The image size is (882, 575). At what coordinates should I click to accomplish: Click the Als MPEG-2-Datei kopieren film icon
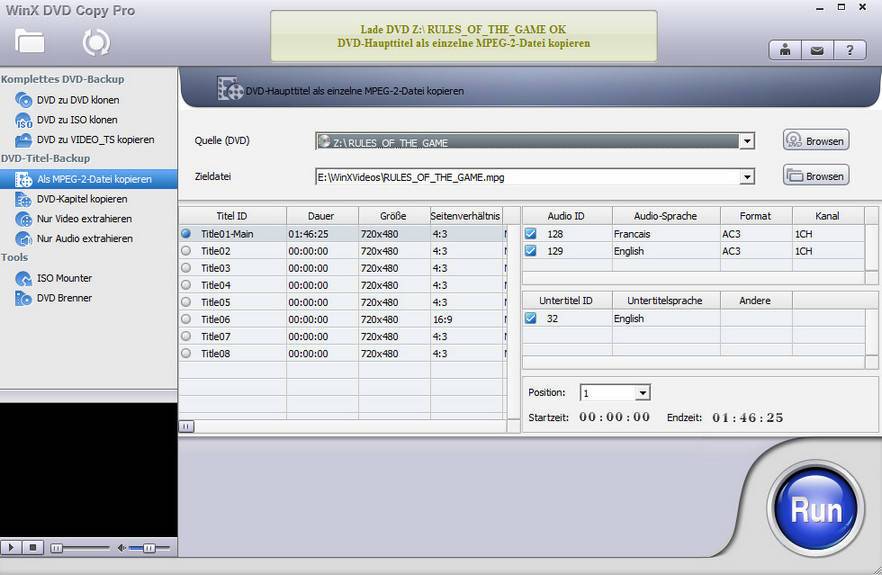click(x=24, y=179)
